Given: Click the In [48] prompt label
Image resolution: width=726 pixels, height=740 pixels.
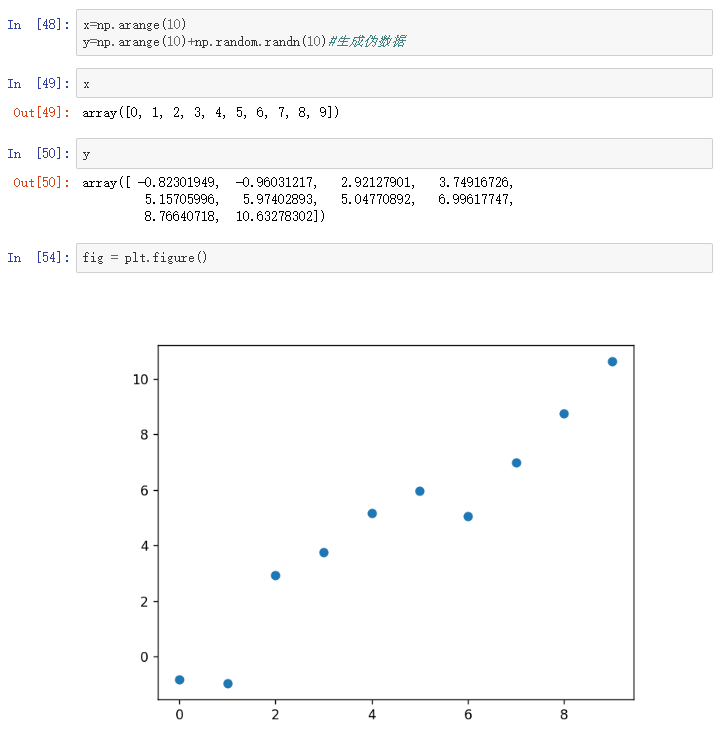Looking at the screenshot, I should click(38, 25).
